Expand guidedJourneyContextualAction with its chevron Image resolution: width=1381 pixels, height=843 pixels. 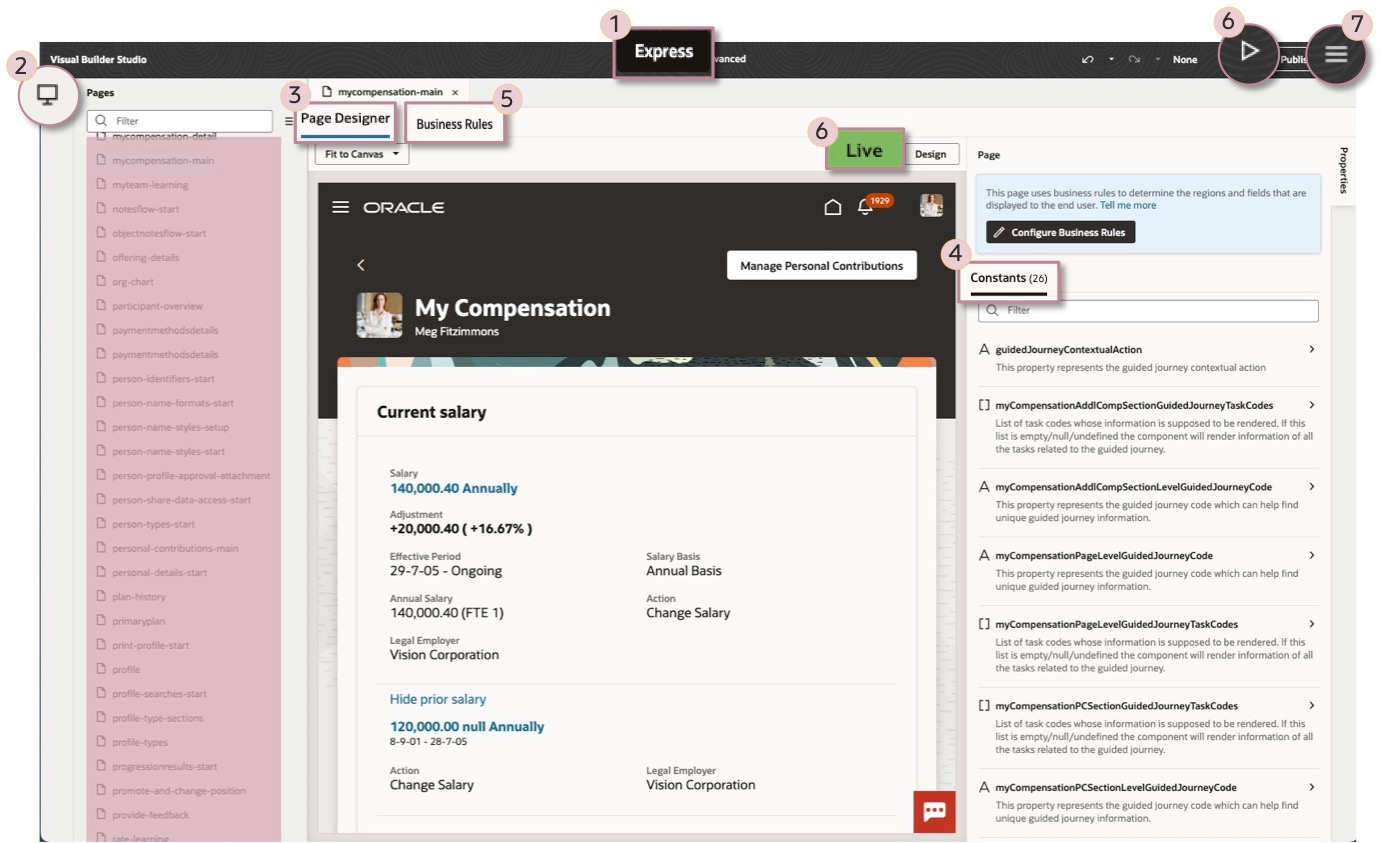(1311, 350)
